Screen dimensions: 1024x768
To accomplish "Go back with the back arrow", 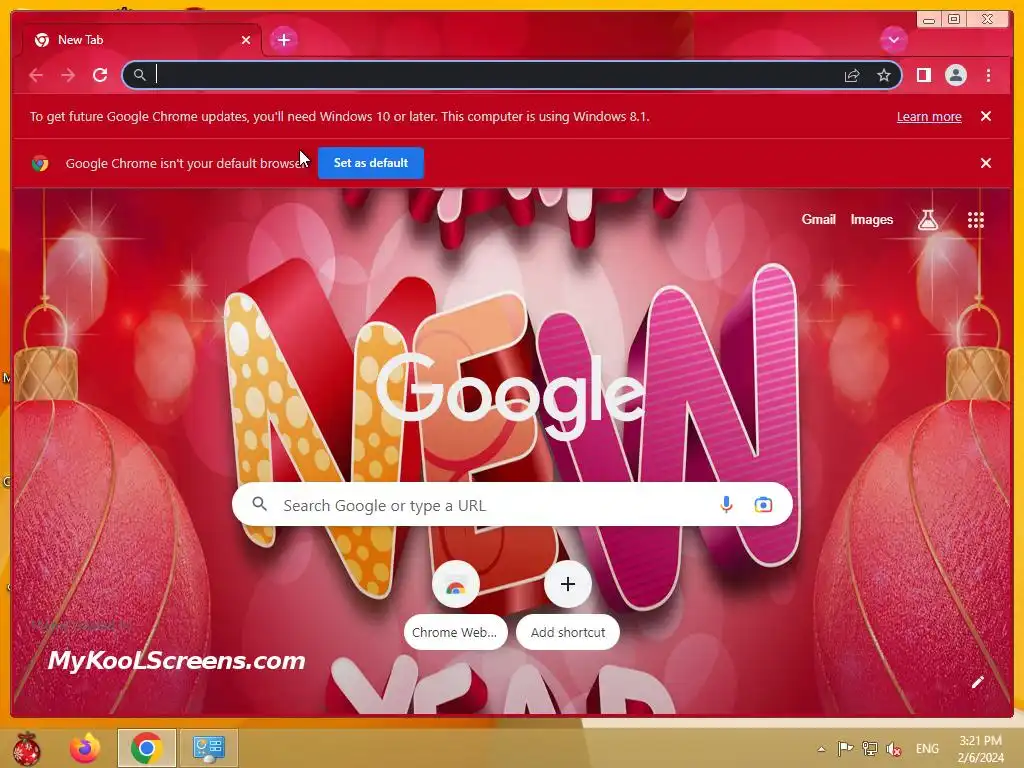I will point(36,76).
